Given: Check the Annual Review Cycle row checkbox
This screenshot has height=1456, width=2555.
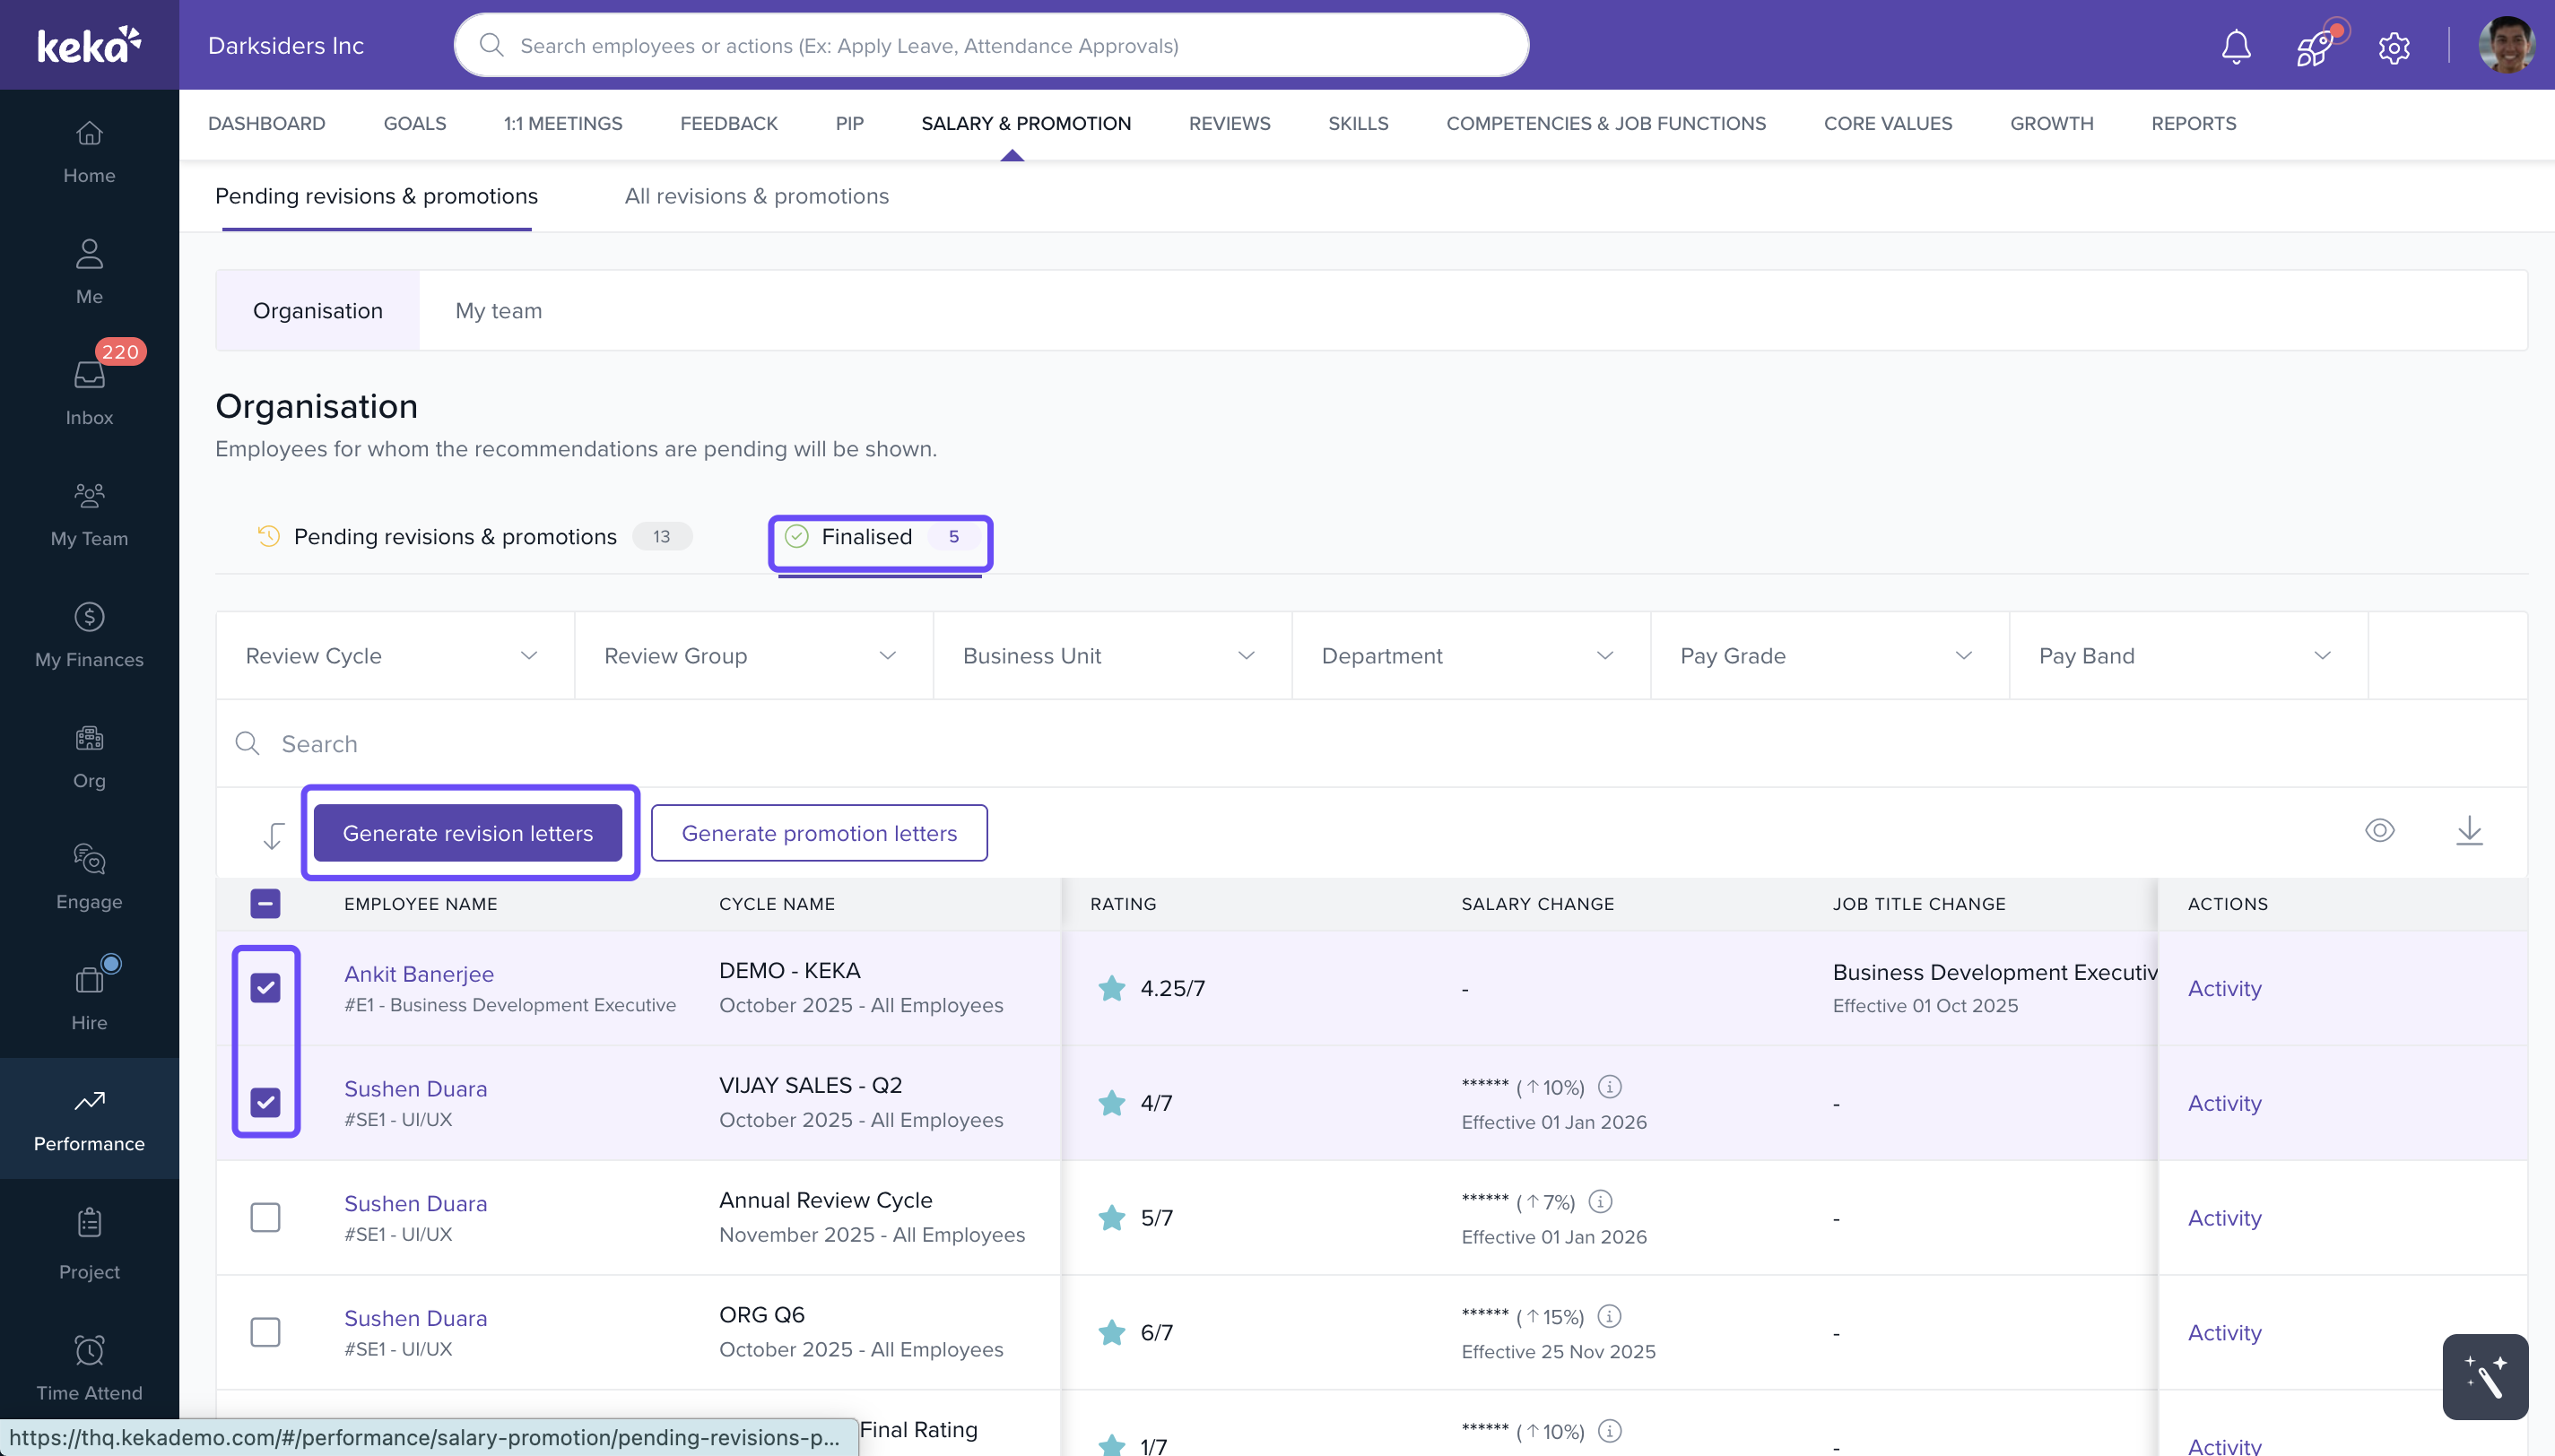Looking at the screenshot, I should click(265, 1217).
